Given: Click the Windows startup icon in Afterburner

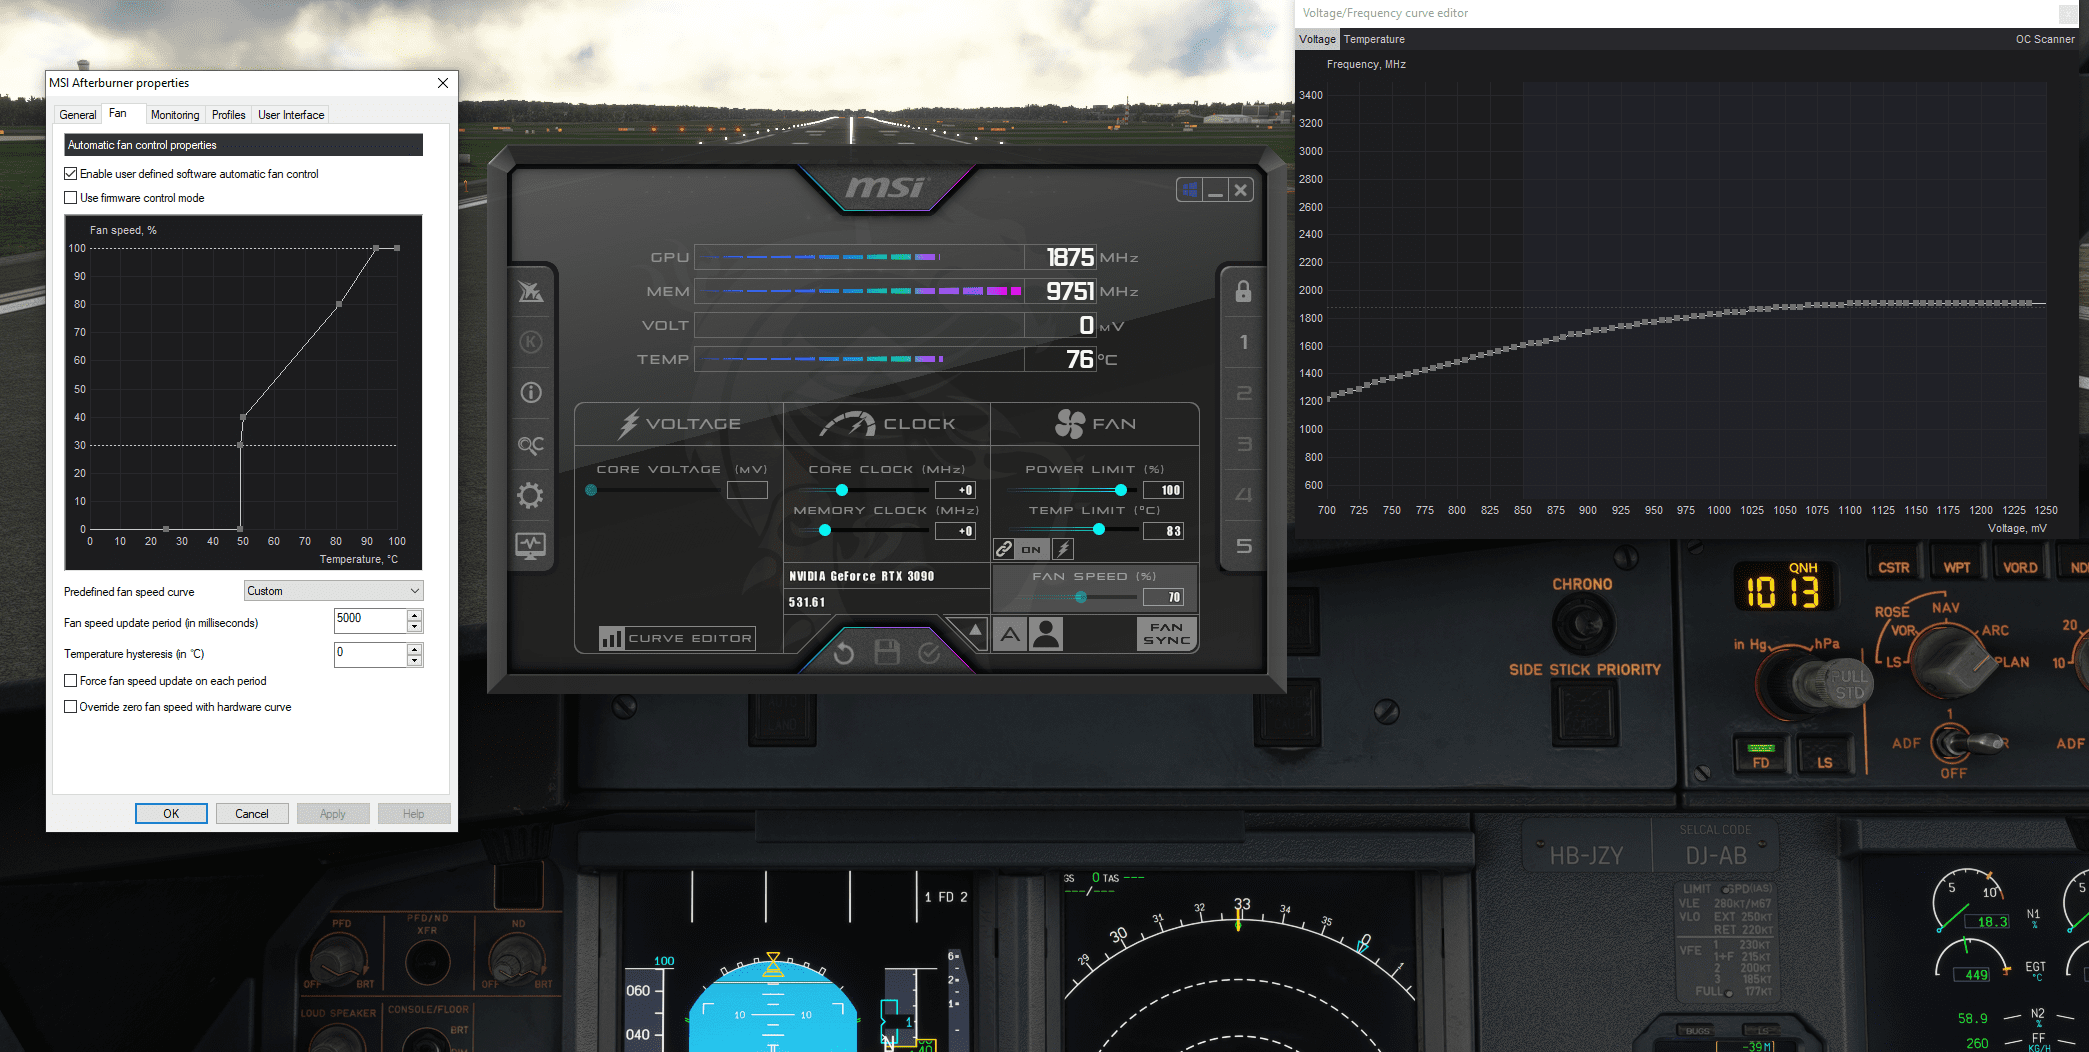Looking at the screenshot, I should tap(1189, 189).
